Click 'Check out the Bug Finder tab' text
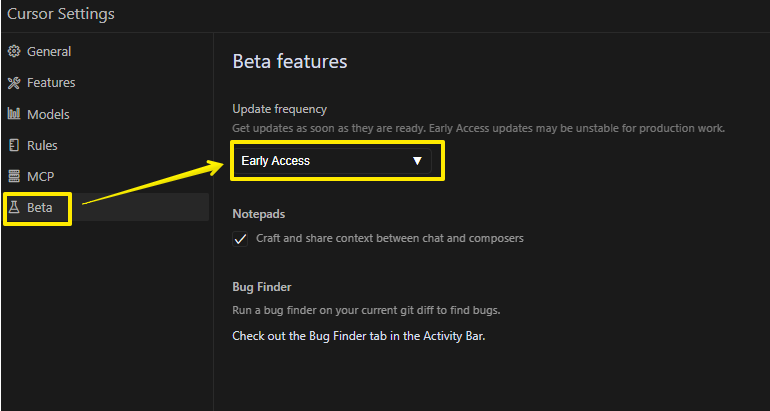Screen dimensions: 770x411 [x=359, y=336]
